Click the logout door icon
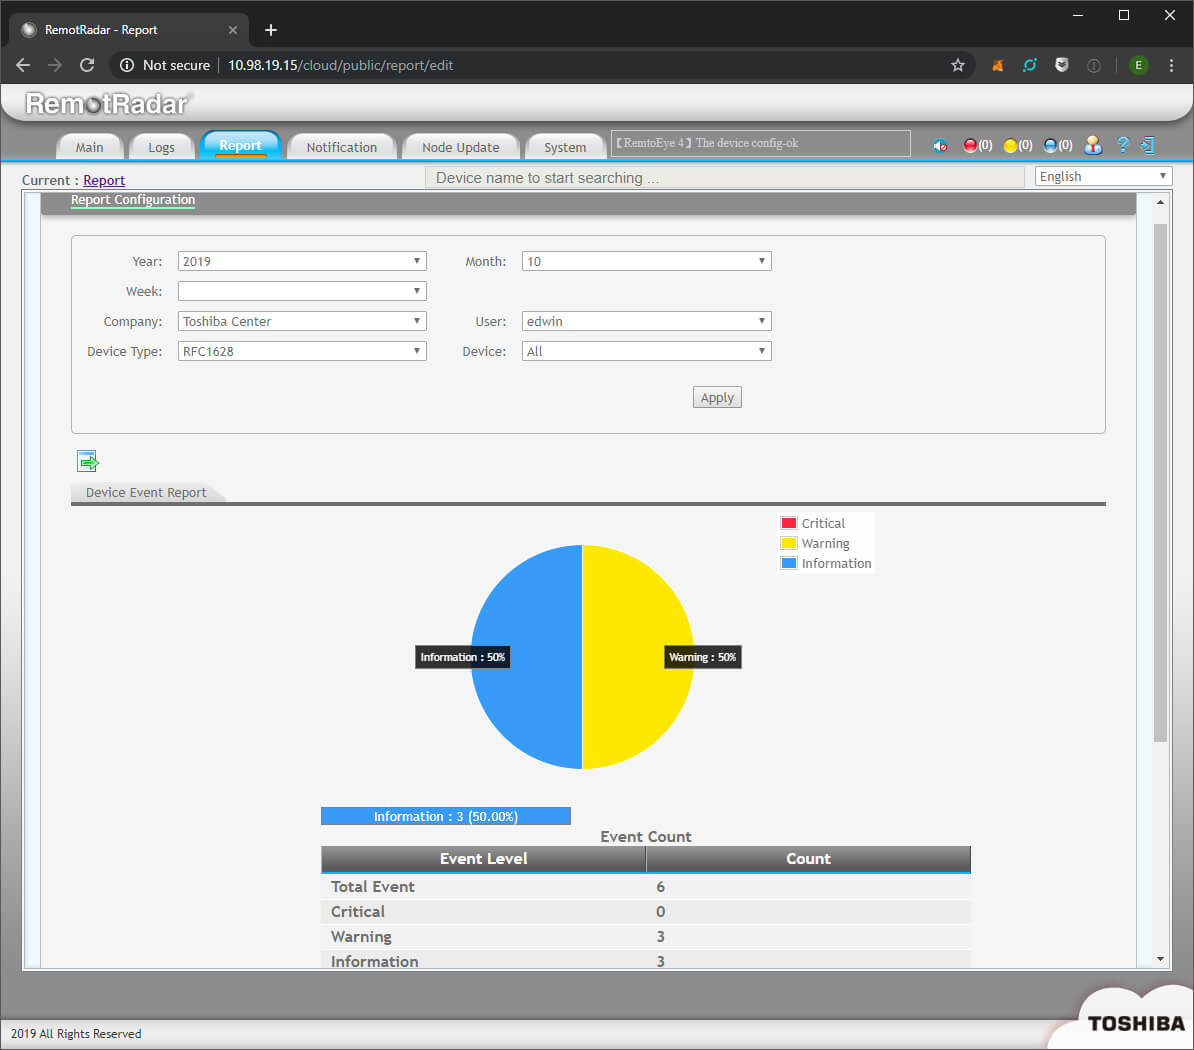 1147,146
